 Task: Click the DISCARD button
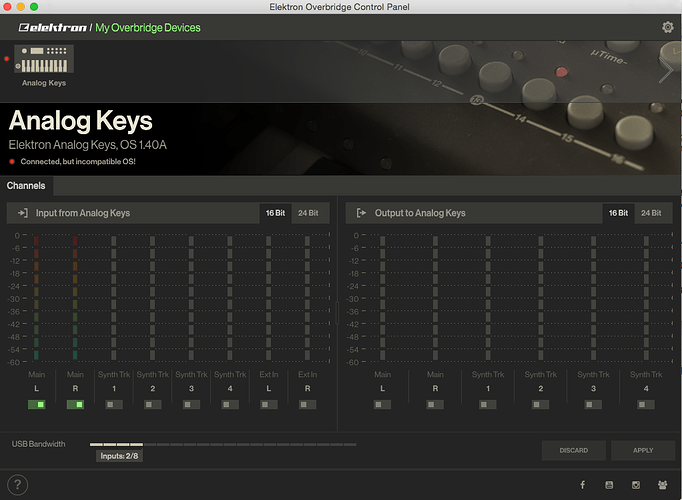(574, 450)
